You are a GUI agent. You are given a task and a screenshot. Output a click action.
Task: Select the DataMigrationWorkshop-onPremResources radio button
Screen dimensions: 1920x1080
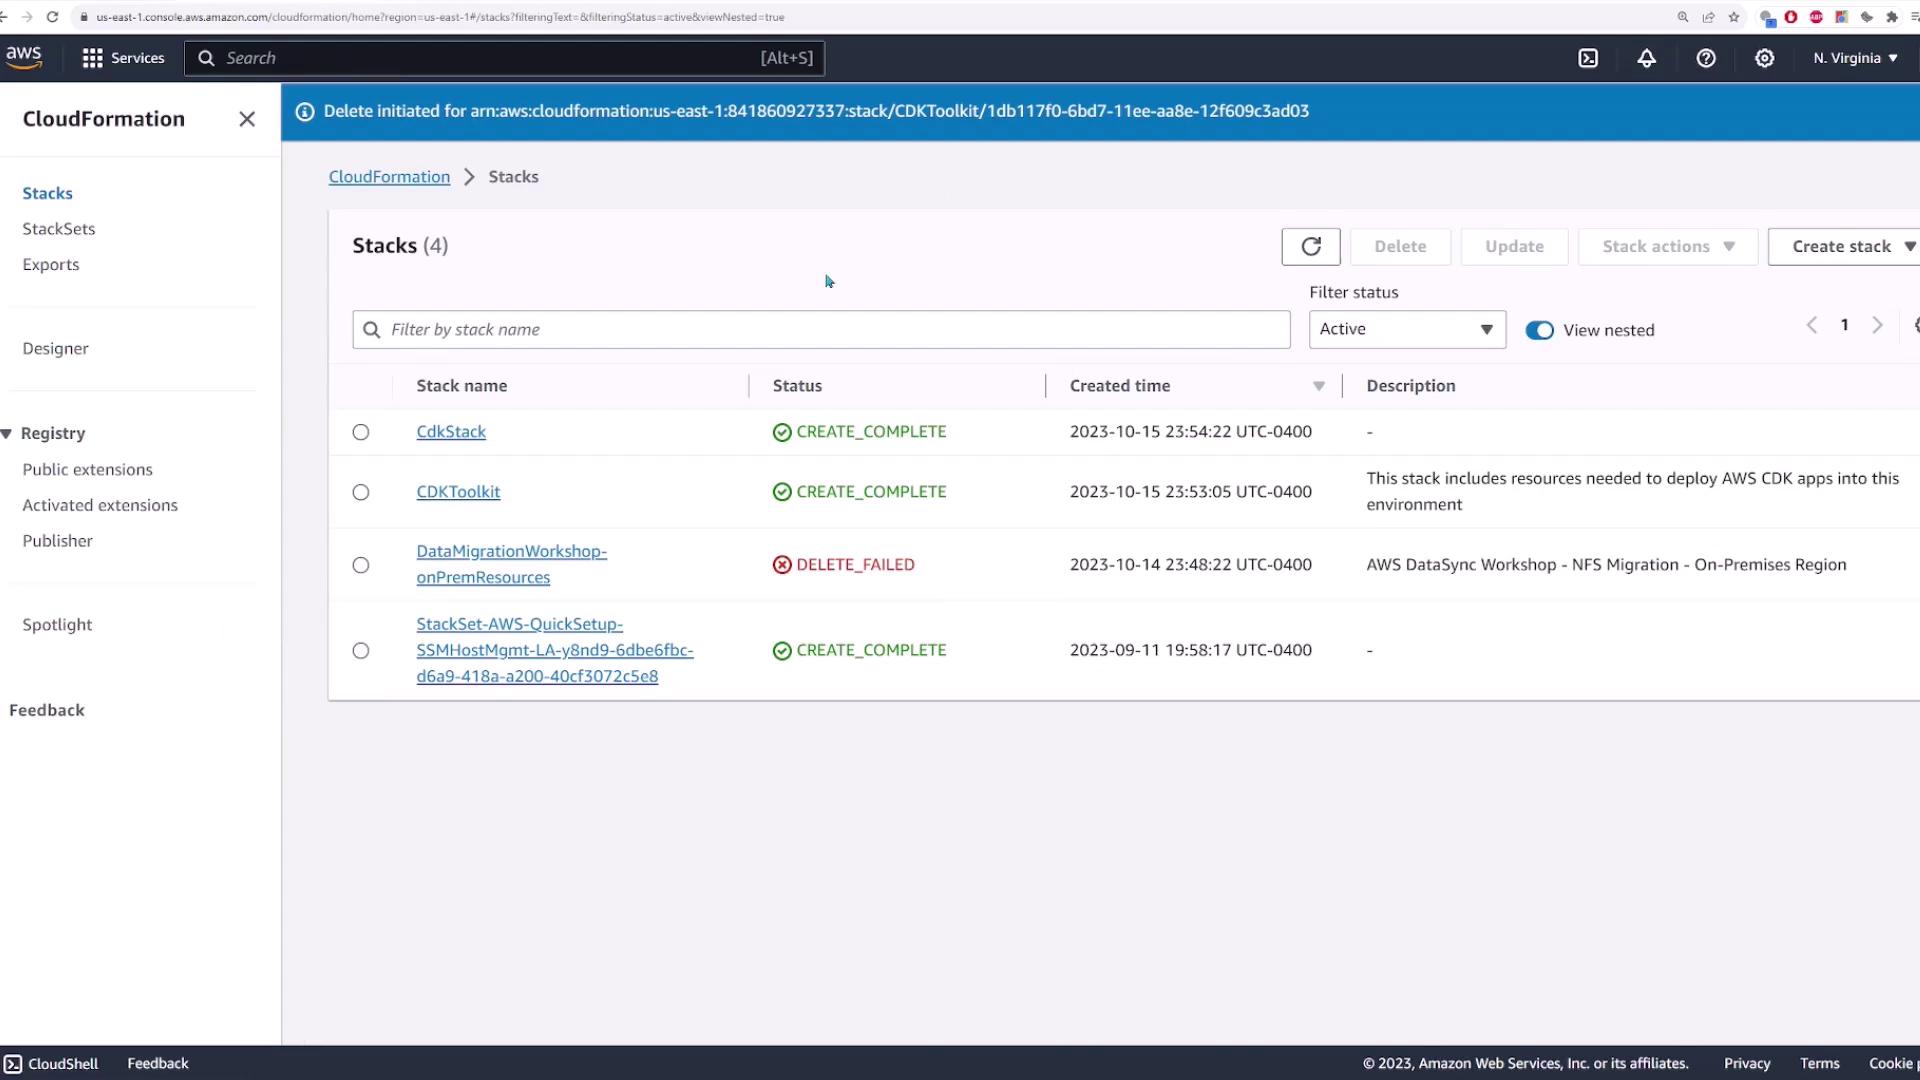pos(361,565)
